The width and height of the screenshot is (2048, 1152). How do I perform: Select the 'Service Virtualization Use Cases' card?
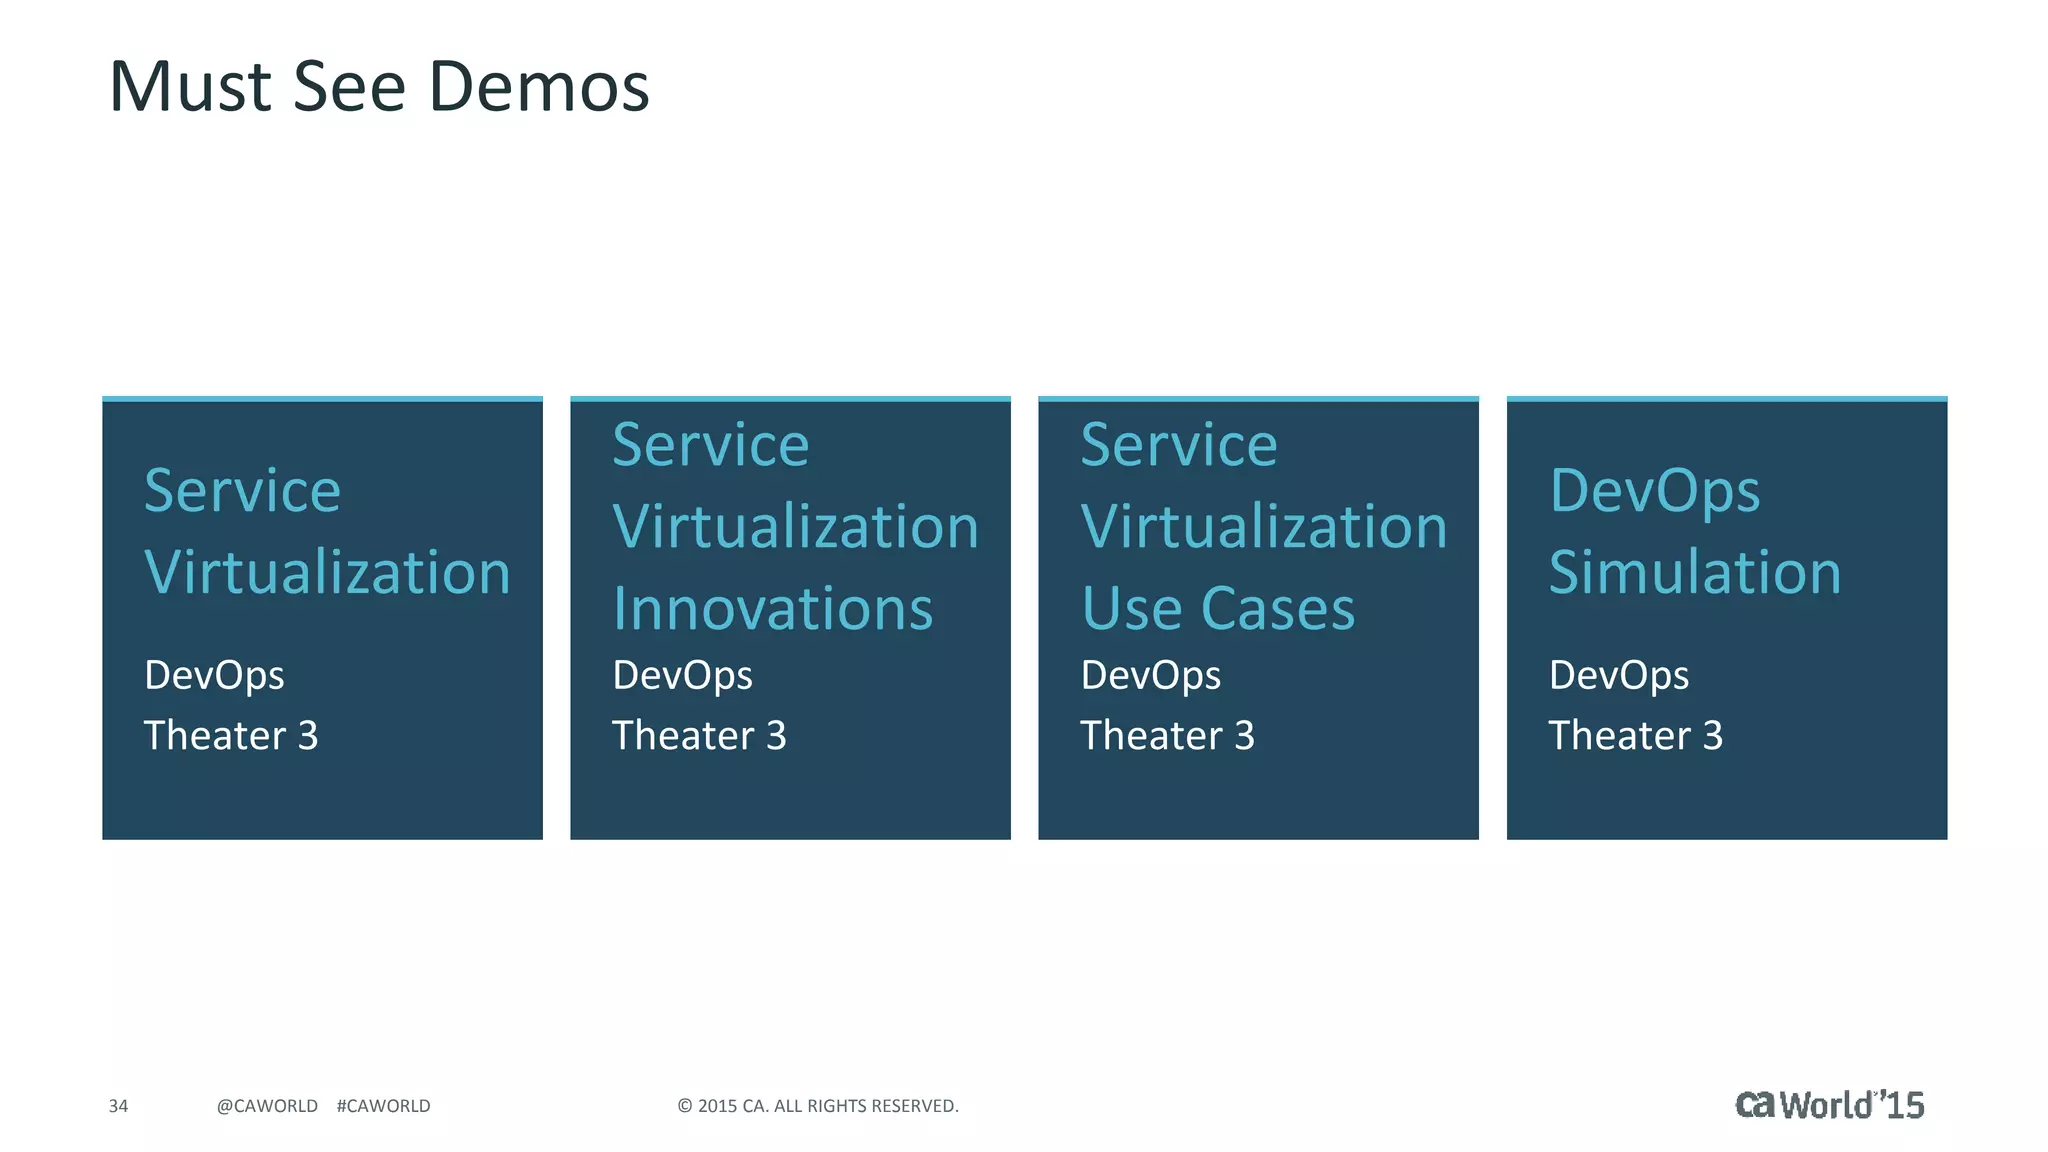1258,618
